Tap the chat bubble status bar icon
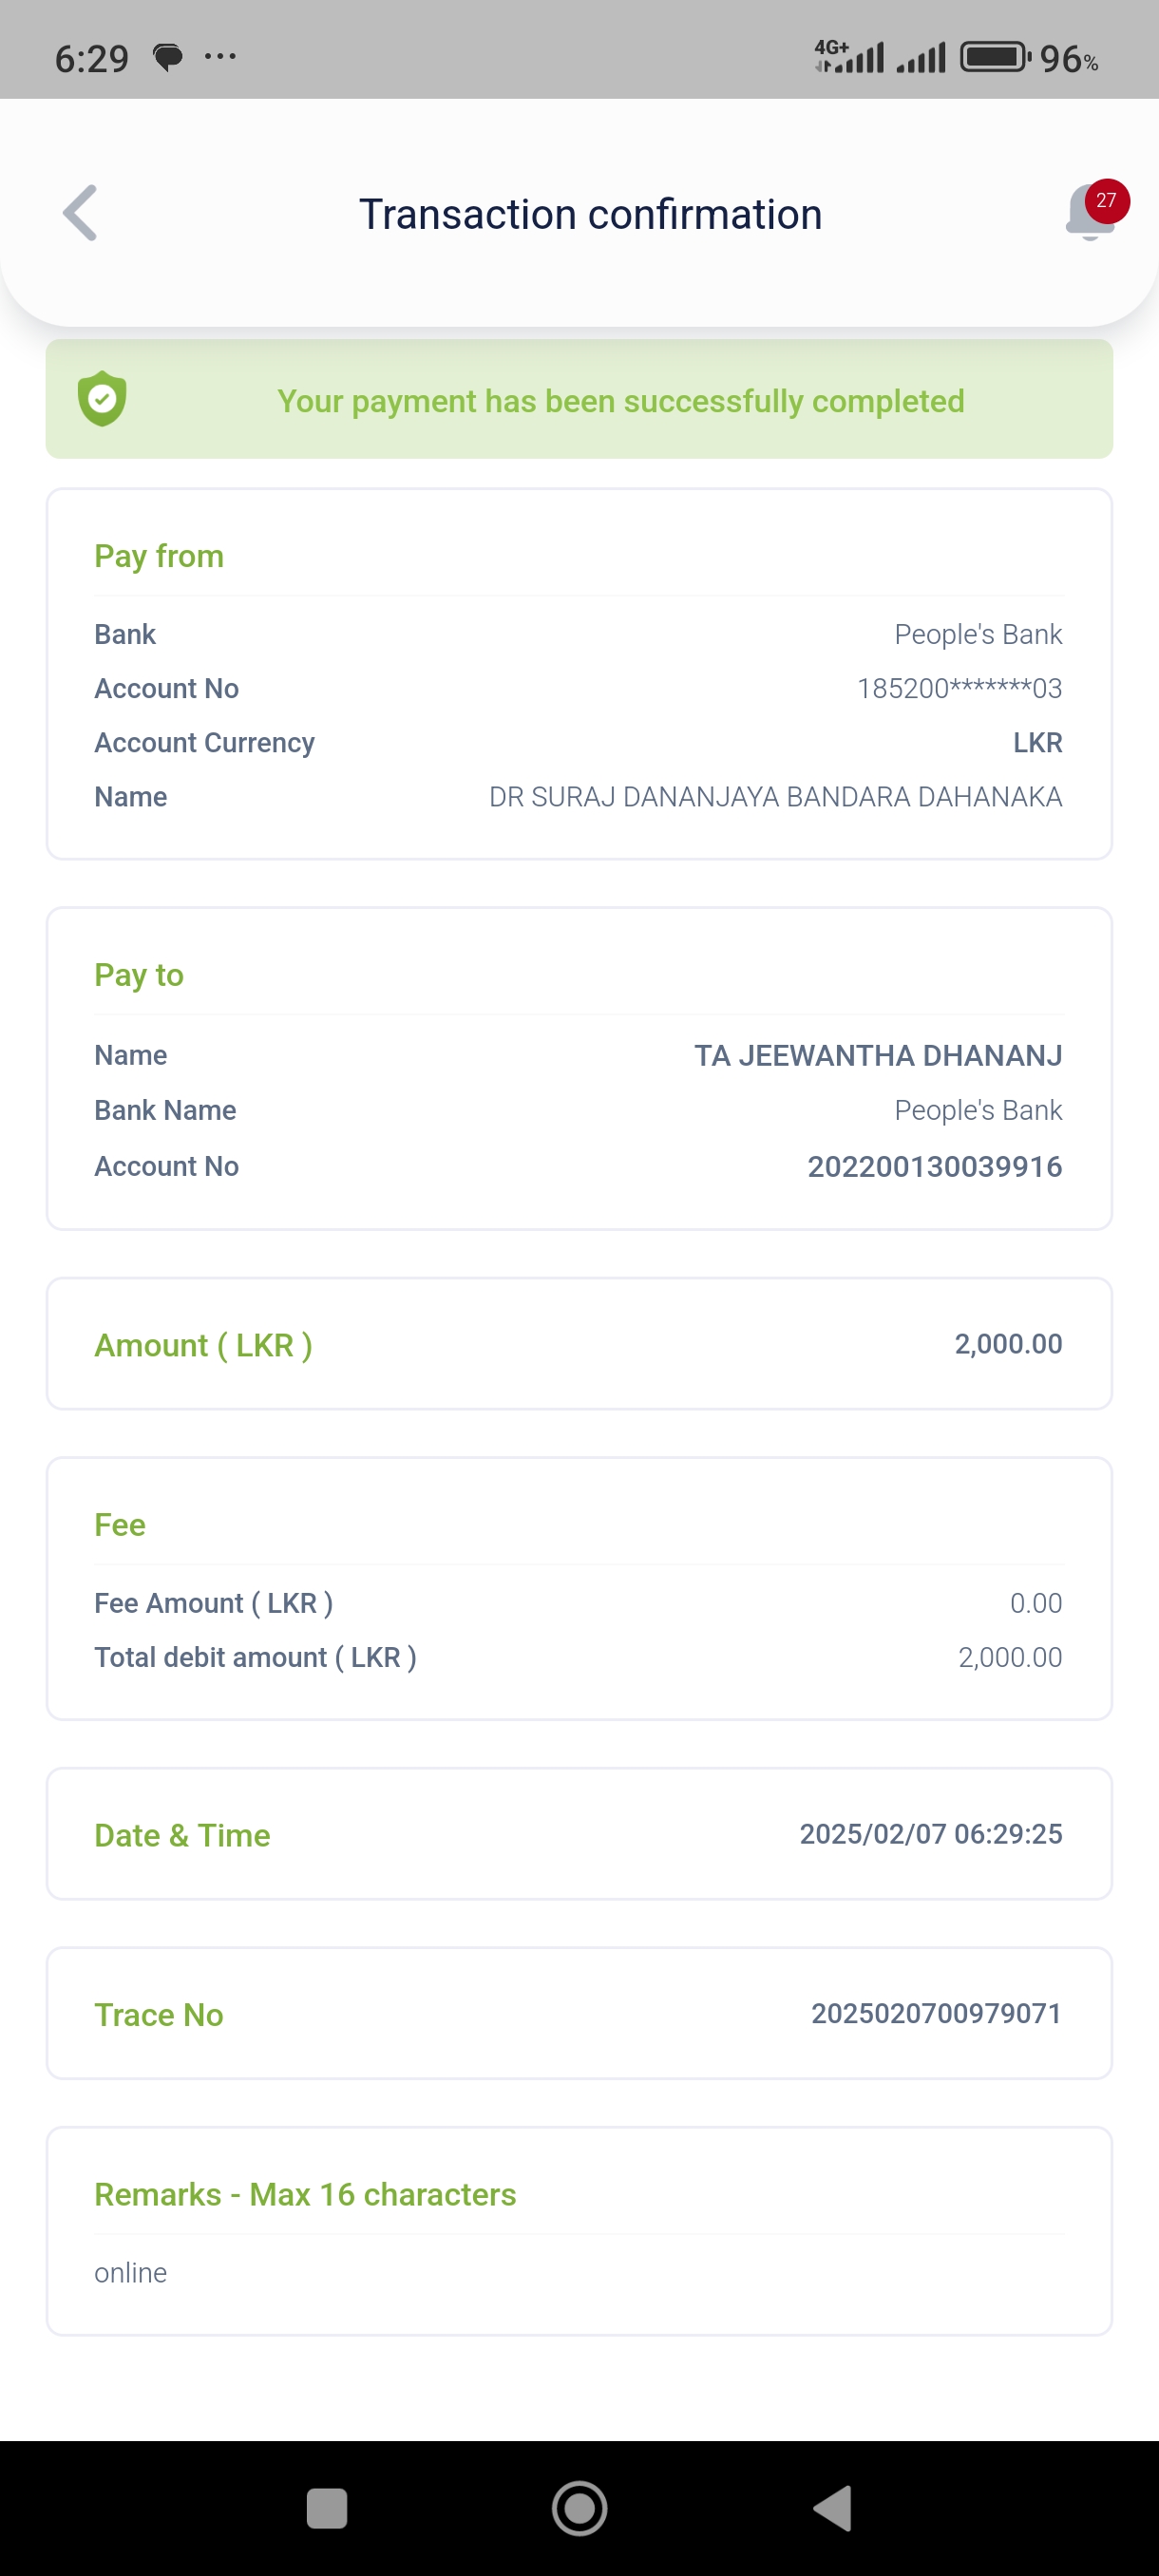This screenshot has height=2576, width=1159. click(168, 58)
